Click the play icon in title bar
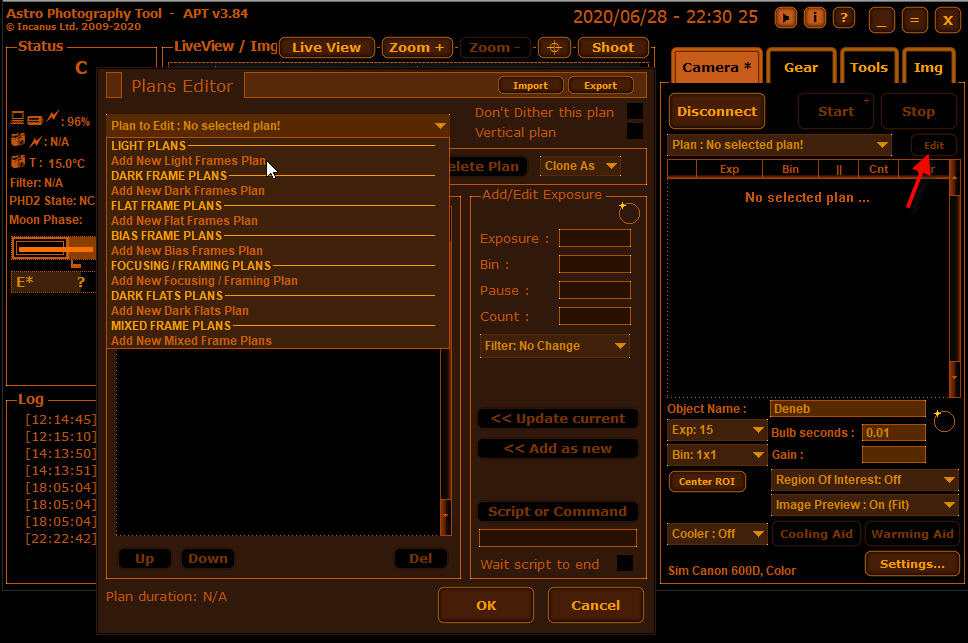Screen dimensions: 968x643 787,18
